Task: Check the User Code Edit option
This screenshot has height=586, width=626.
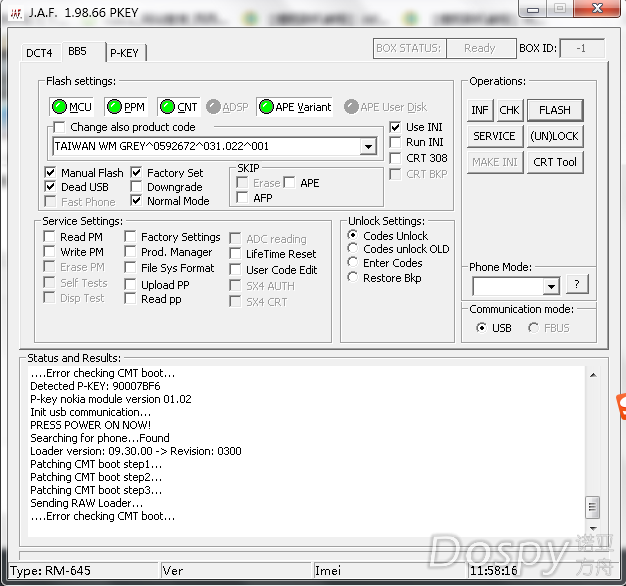Action: point(235,269)
